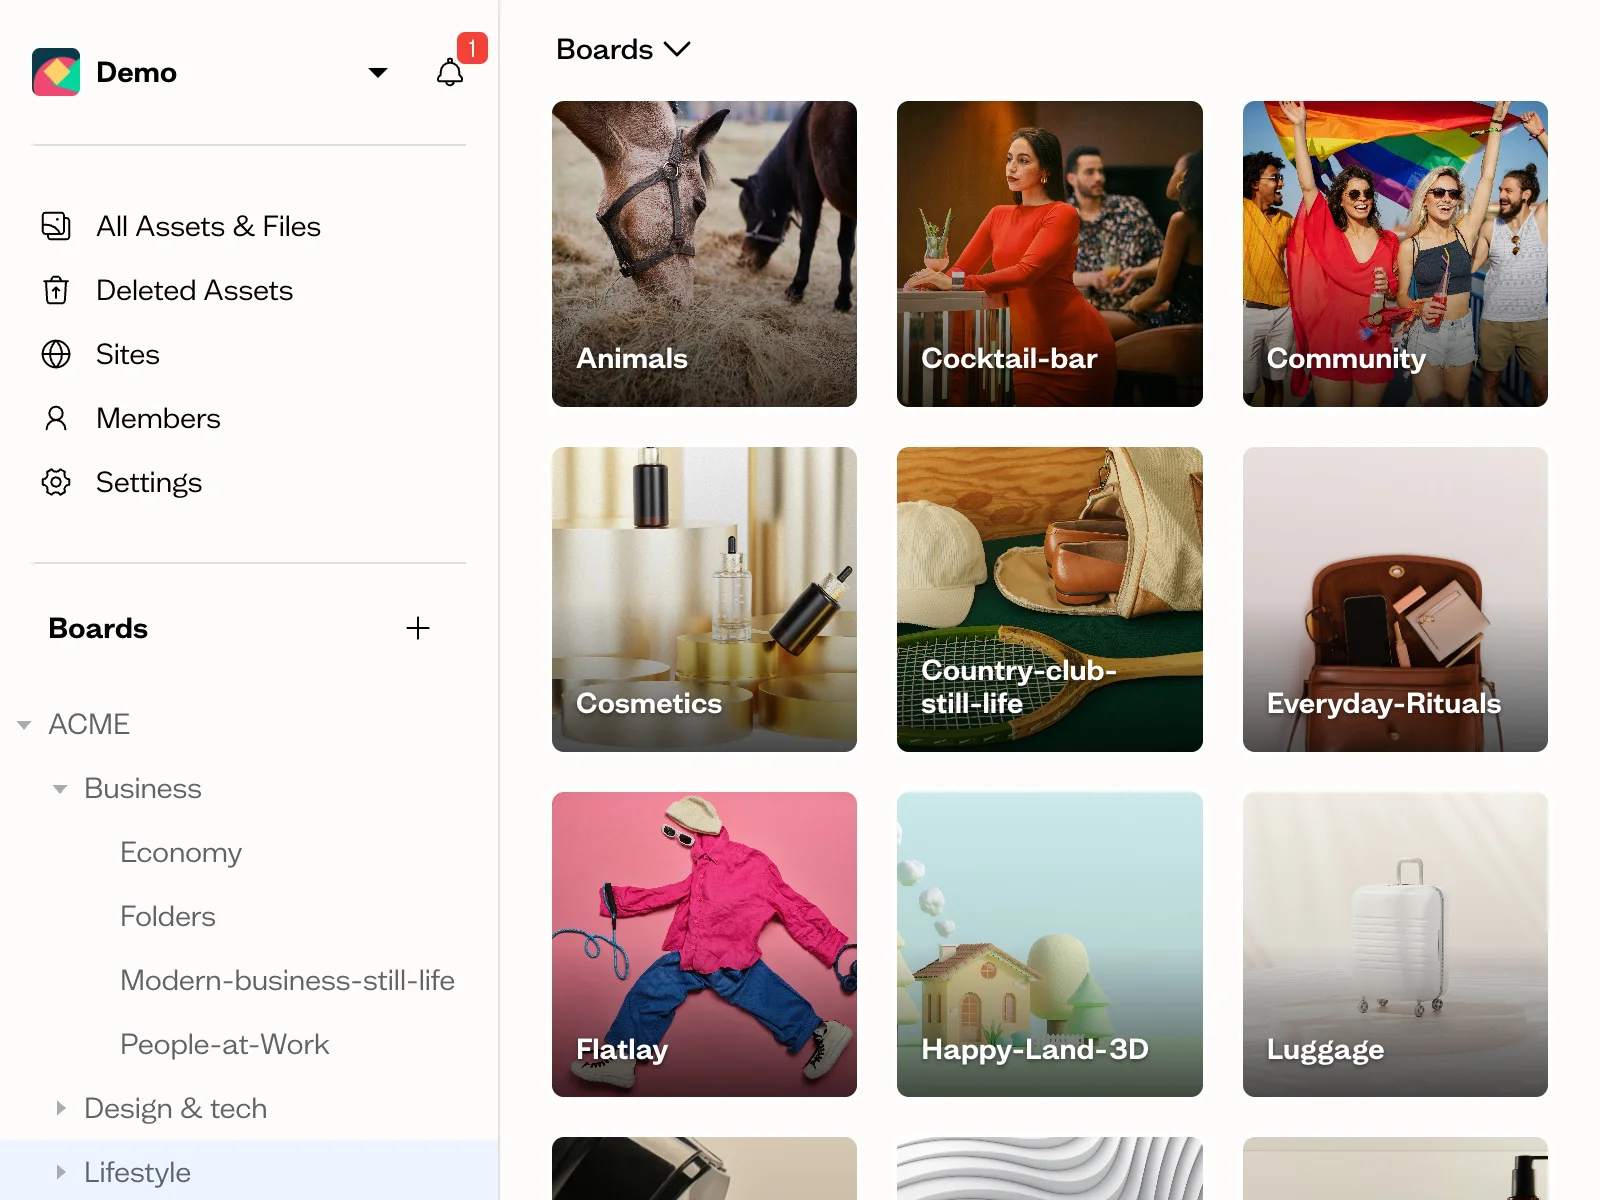The image size is (1600, 1200).
Task: Click the Demo workspace name
Action: click(136, 72)
